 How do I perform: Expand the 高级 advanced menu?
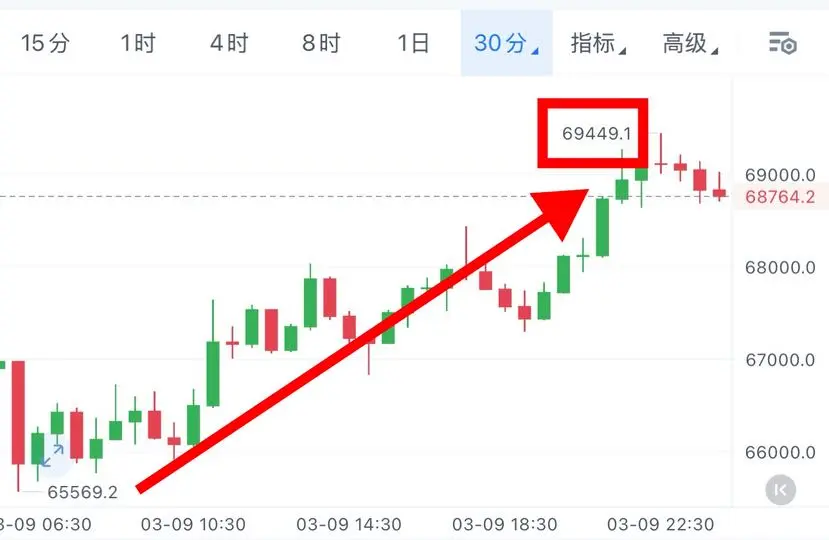pyautogui.click(x=690, y=43)
